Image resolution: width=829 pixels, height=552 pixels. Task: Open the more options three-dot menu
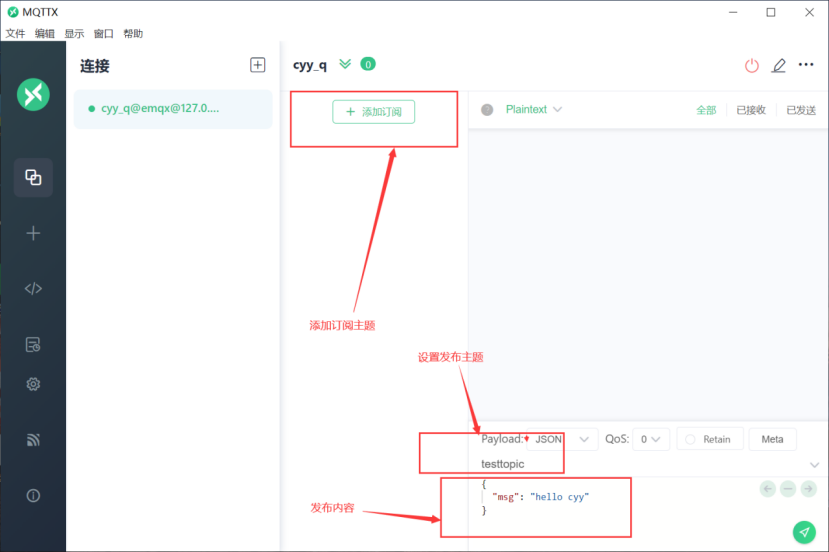(x=806, y=65)
